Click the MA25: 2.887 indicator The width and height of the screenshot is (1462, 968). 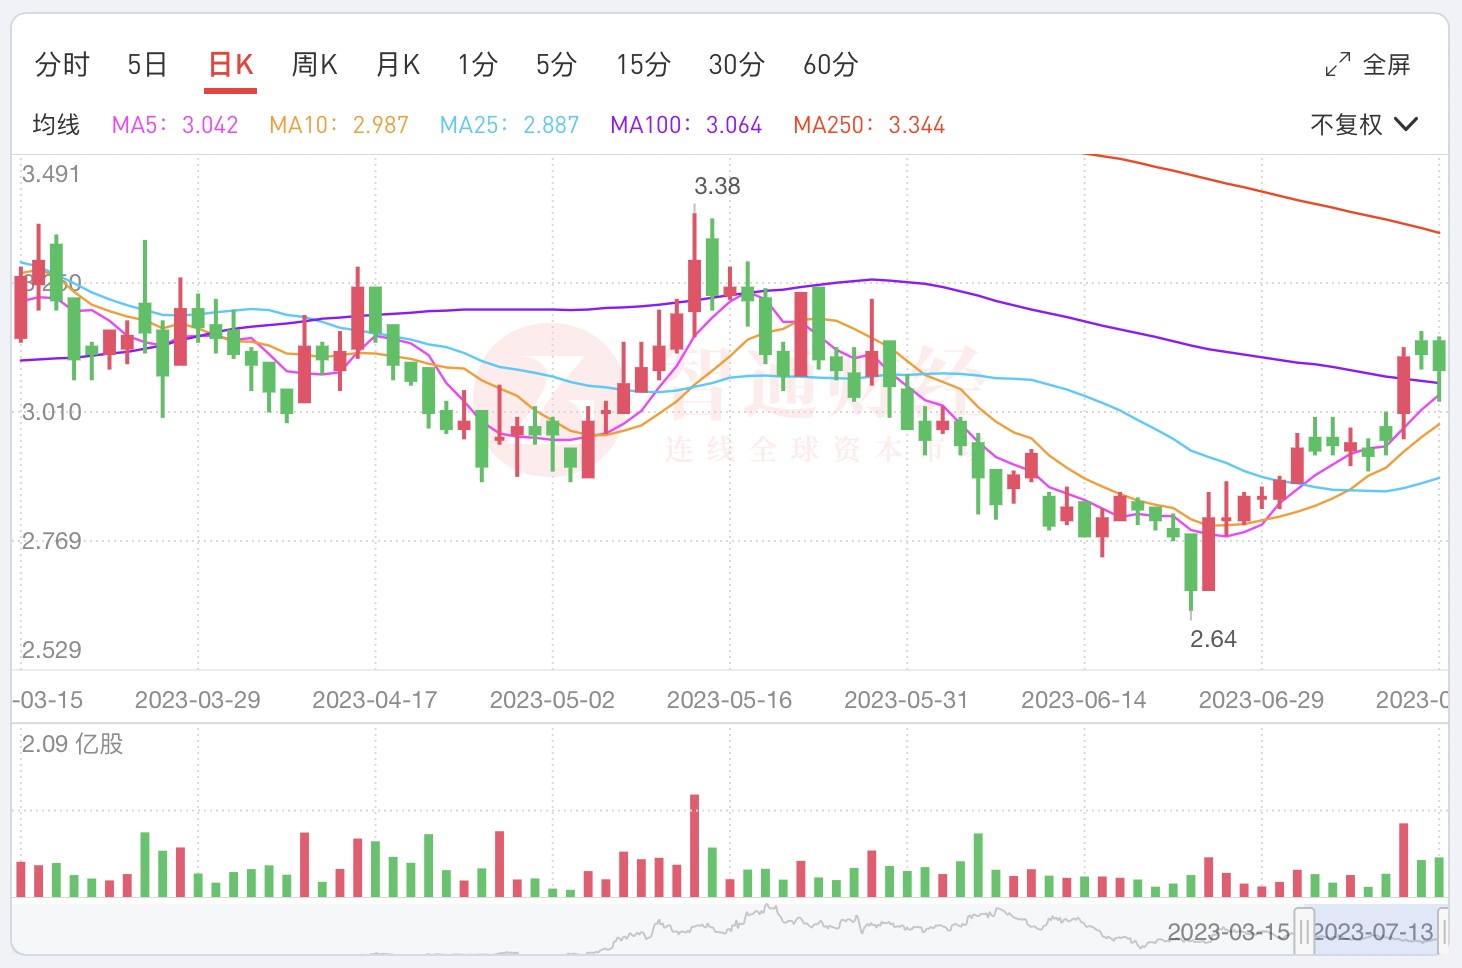tap(510, 125)
